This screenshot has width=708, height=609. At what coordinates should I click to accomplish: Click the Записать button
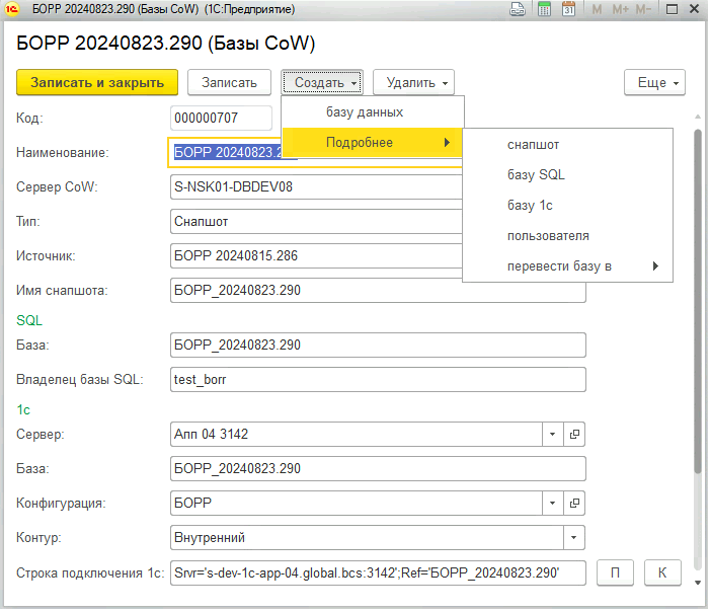229,82
